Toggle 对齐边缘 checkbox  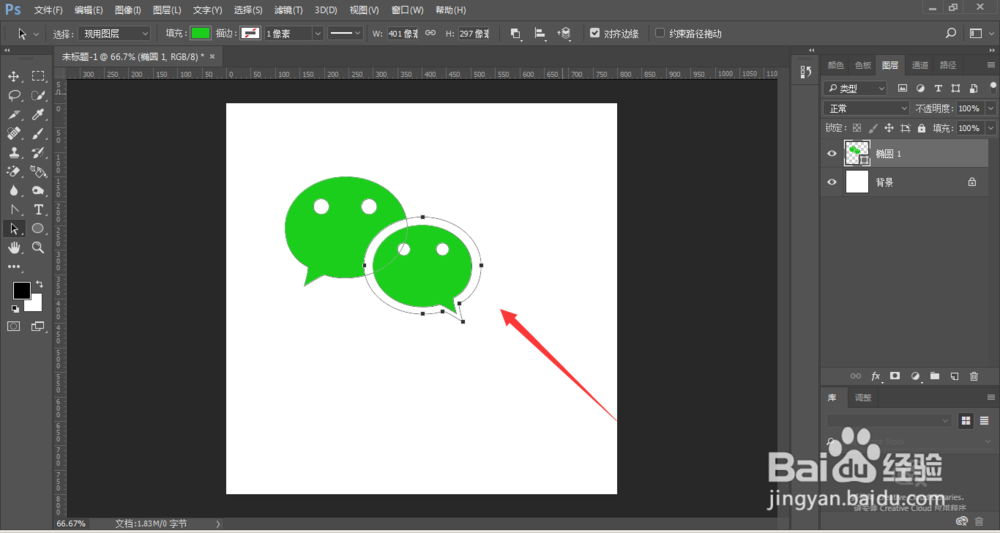tap(595, 33)
